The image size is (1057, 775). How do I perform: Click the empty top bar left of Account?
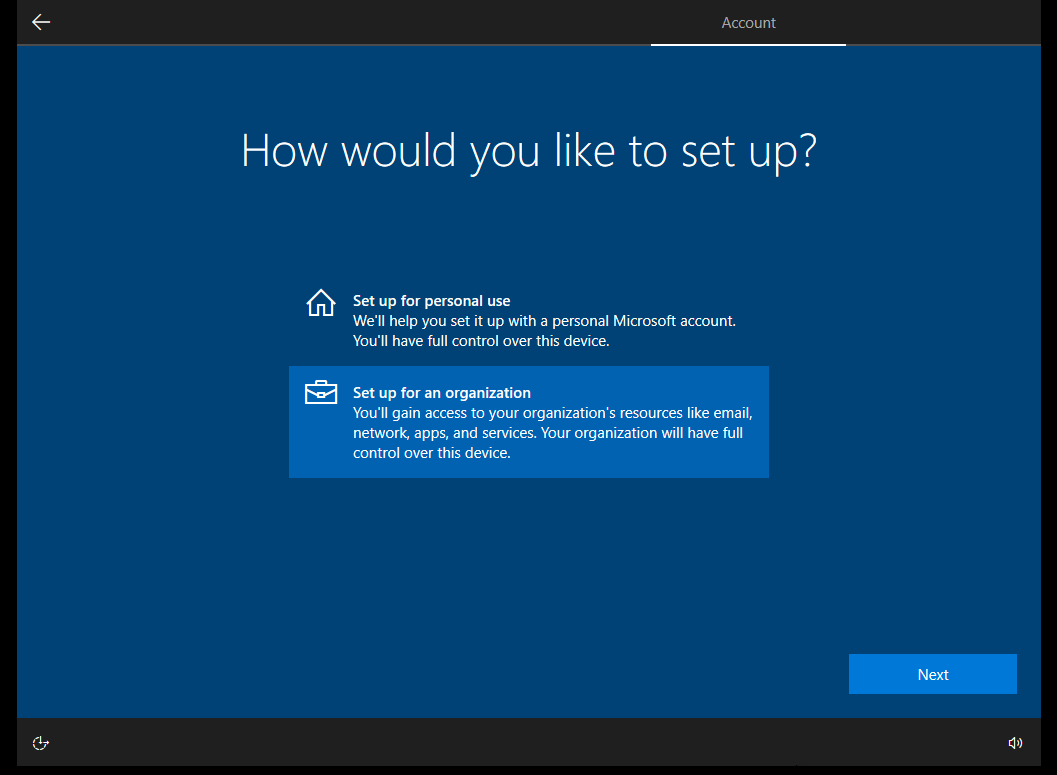click(x=350, y=22)
